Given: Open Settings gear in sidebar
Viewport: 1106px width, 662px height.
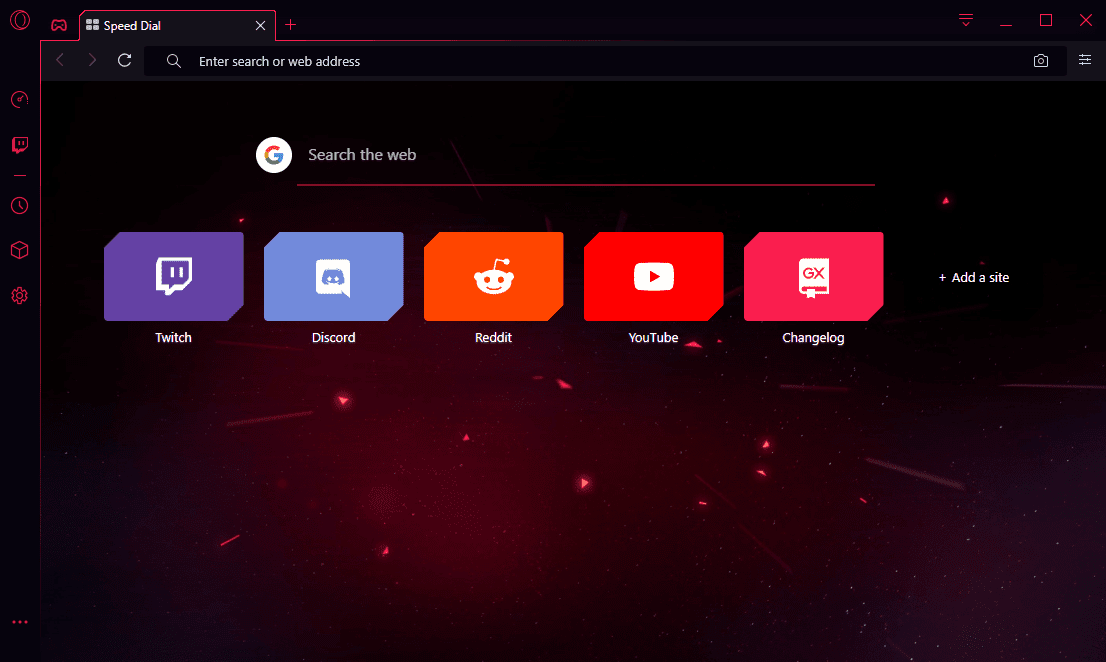Looking at the screenshot, I should click(x=20, y=295).
